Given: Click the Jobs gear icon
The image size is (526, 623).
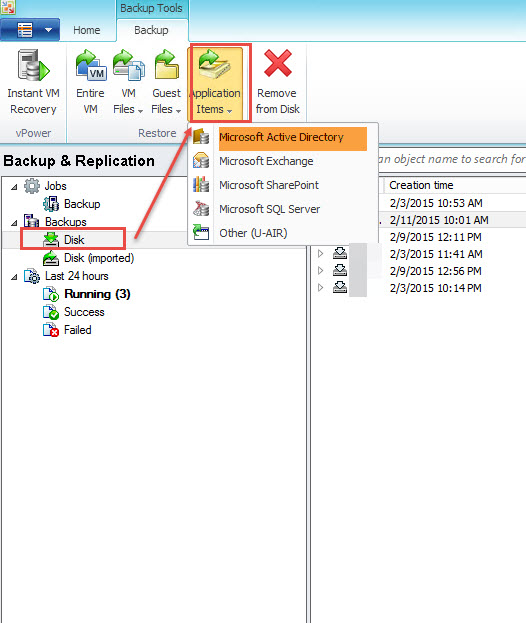Looking at the screenshot, I should (32, 186).
